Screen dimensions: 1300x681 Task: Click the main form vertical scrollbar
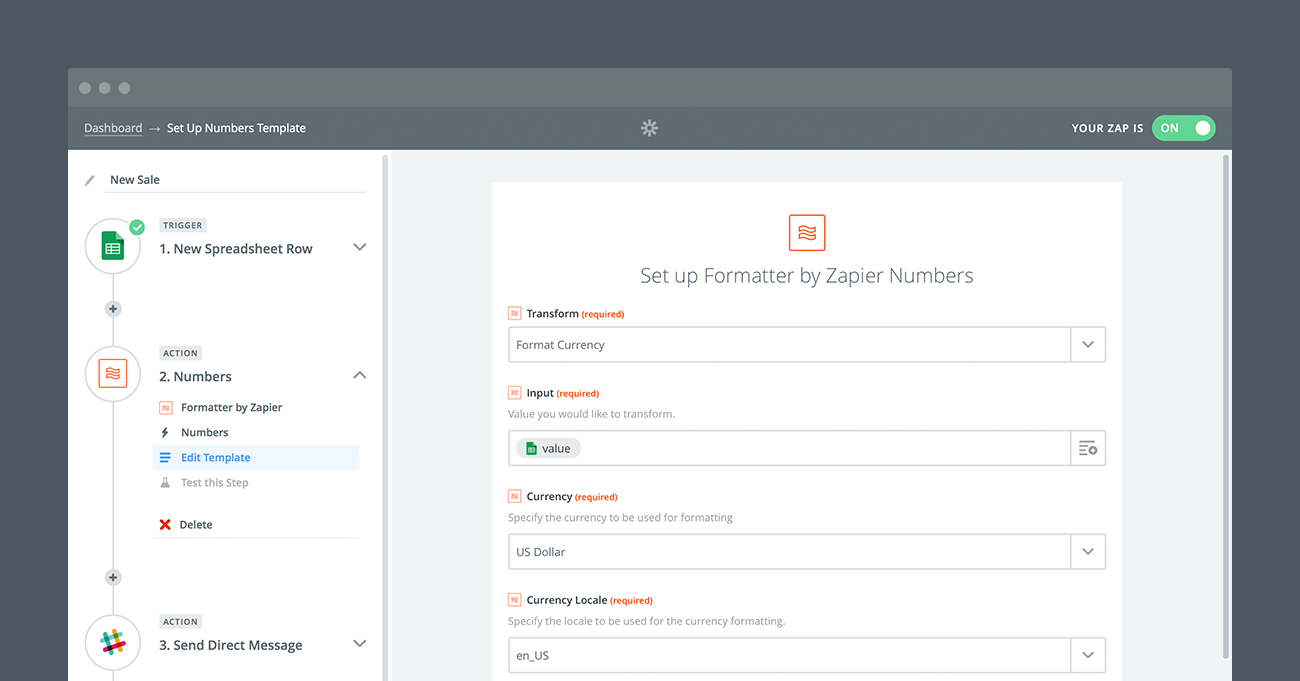1227,407
